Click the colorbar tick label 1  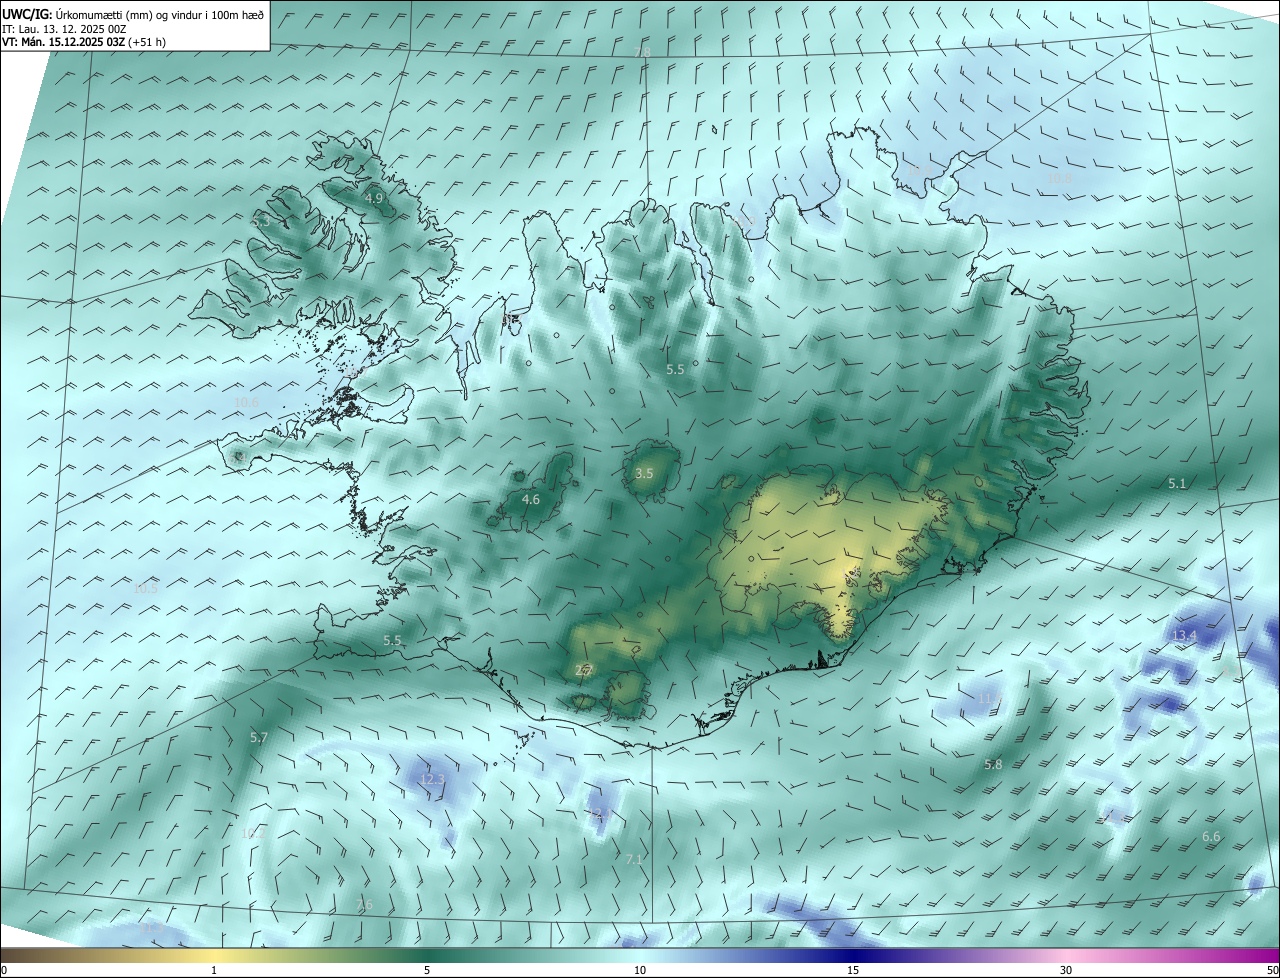click(x=215, y=970)
